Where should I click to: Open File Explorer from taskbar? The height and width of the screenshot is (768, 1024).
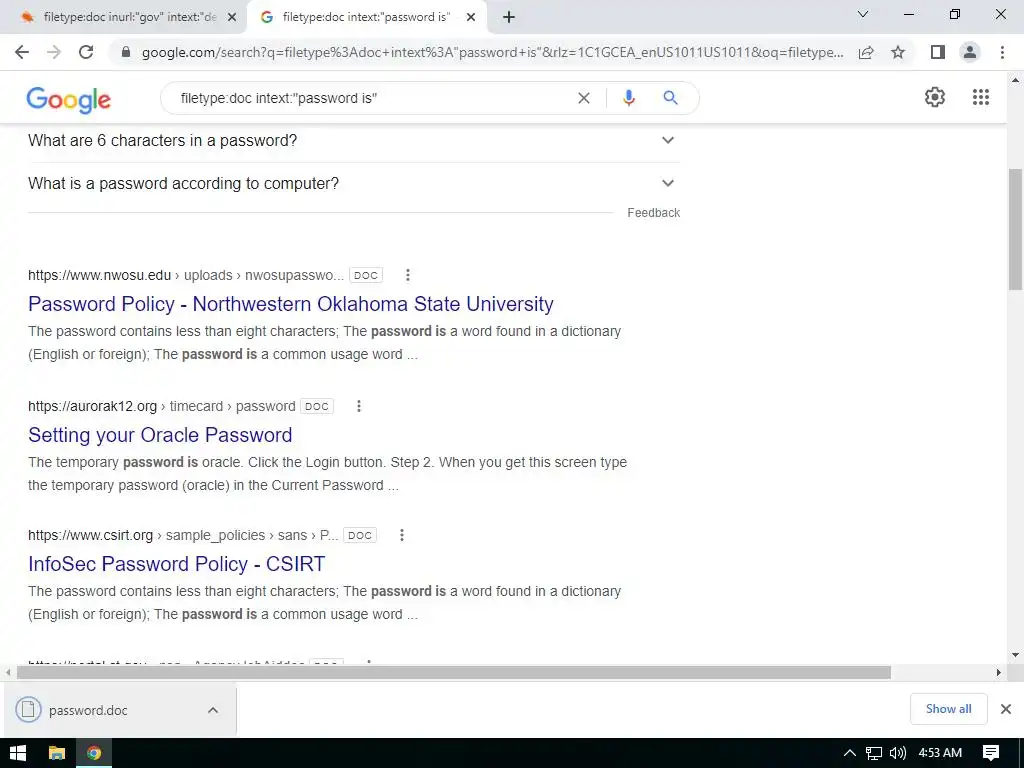(57, 753)
